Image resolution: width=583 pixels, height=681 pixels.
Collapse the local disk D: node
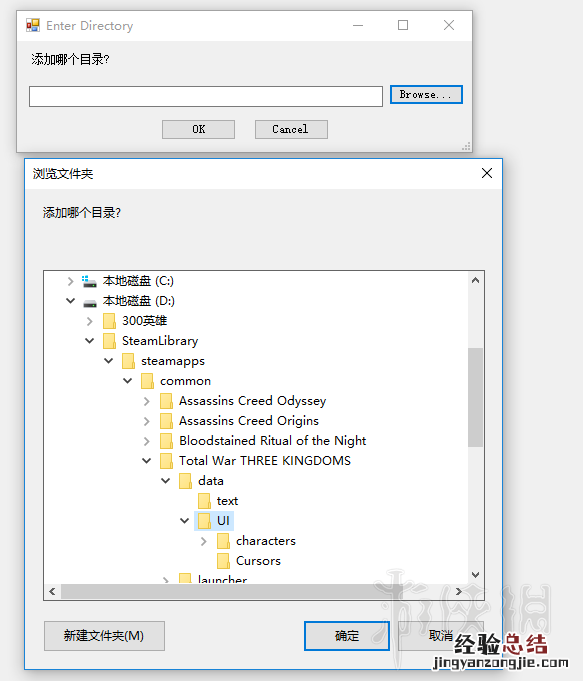click(x=70, y=301)
